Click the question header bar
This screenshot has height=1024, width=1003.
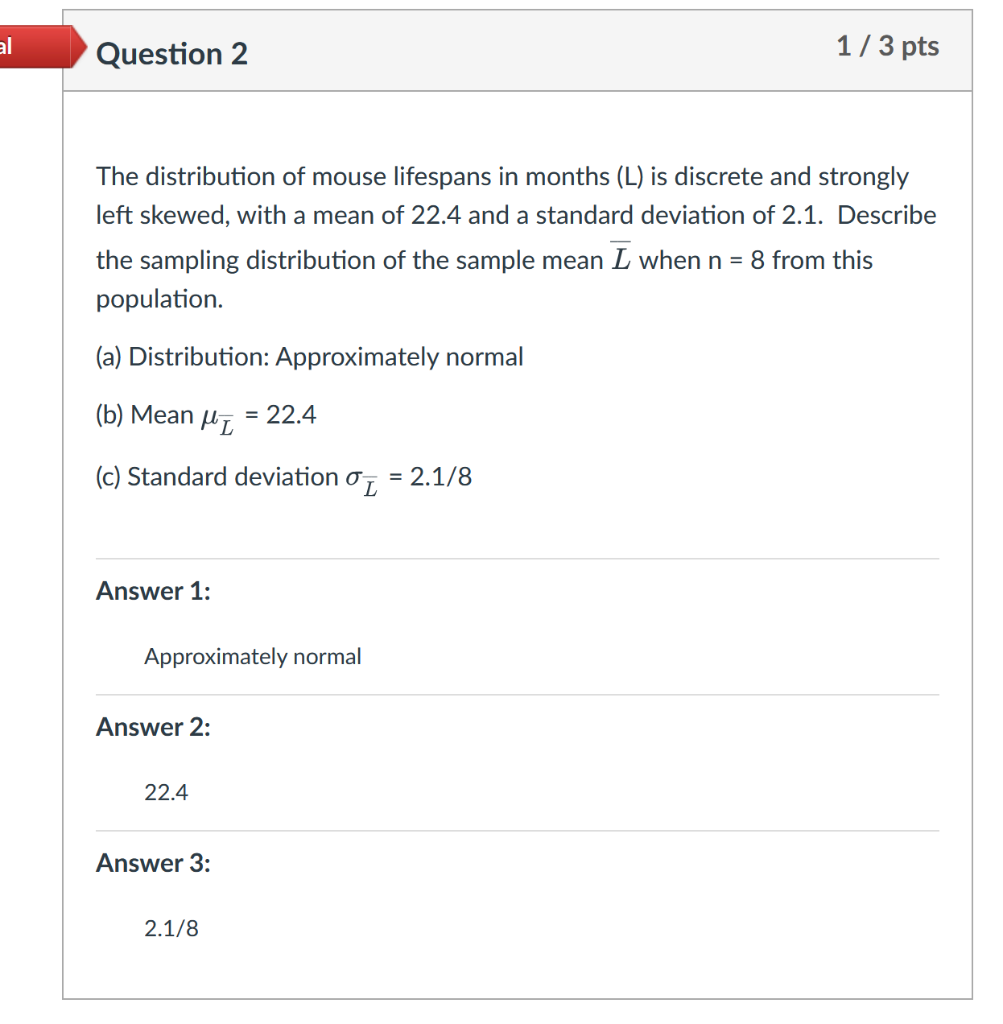tap(517, 51)
